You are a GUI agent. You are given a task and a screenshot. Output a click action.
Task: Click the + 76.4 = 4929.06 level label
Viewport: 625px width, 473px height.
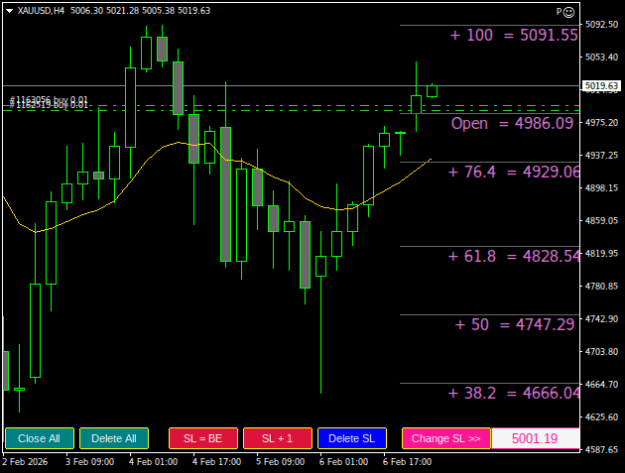(x=514, y=172)
